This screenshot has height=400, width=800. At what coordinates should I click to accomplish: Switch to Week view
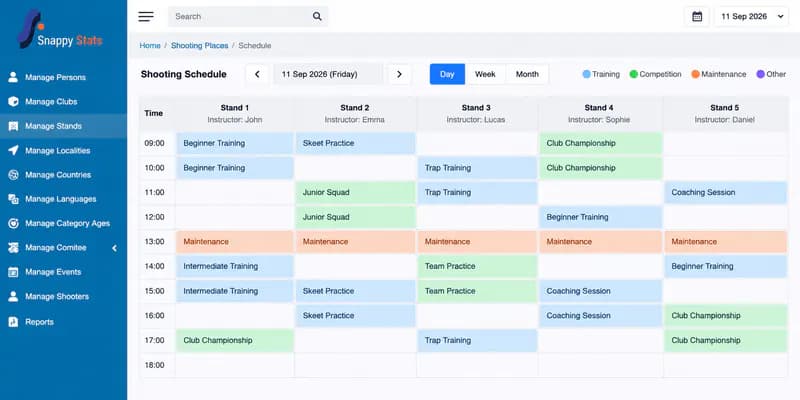(485, 74)
